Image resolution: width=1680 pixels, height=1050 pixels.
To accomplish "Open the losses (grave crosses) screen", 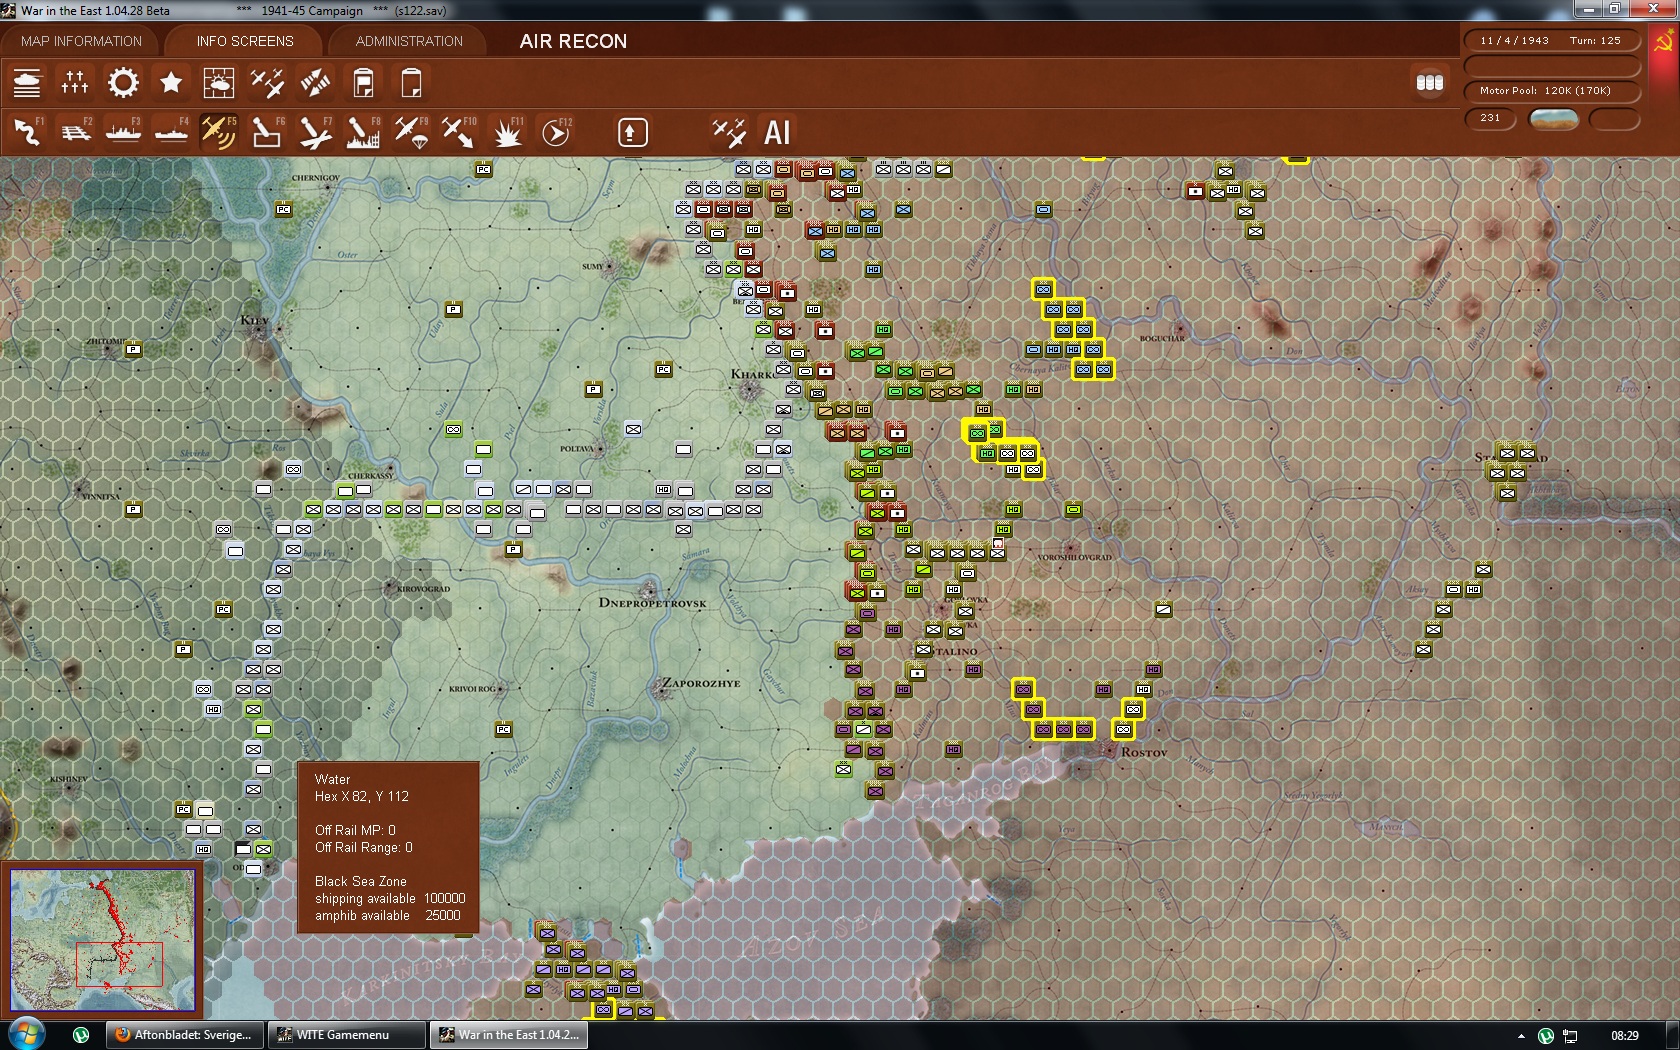I will click(75, 83).
